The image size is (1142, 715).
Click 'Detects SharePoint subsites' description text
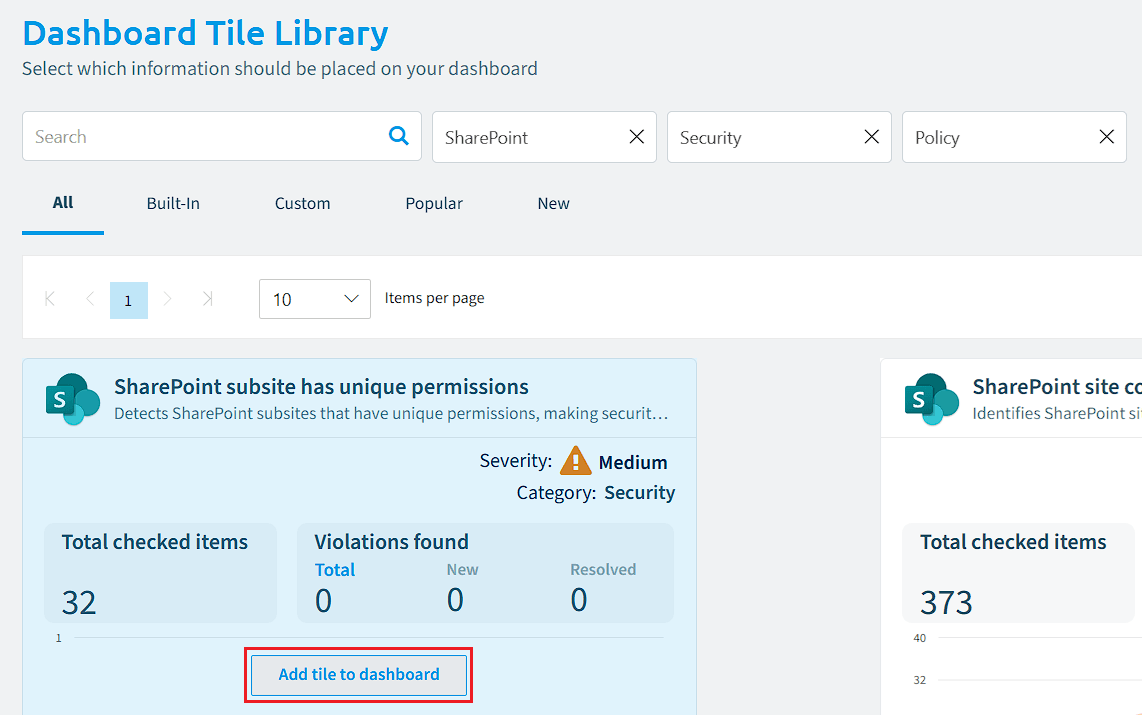point(391,414)
